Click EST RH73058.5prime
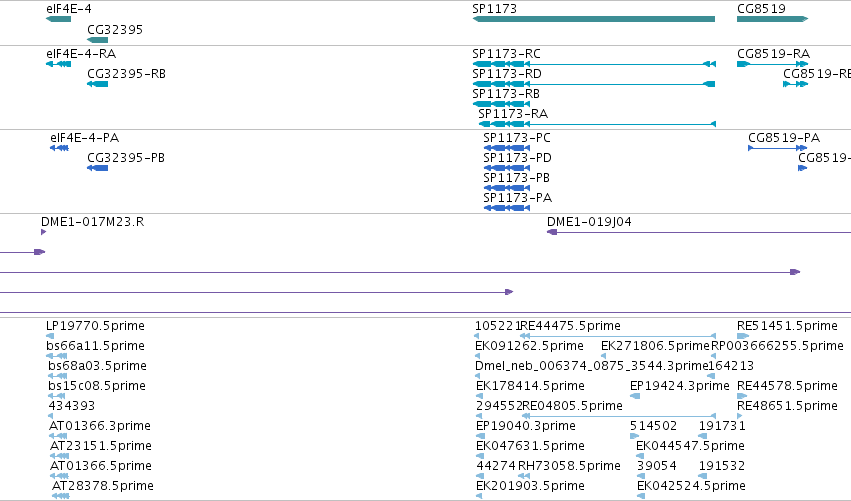The width and height of the screenshot is (851, 501). 524,476
